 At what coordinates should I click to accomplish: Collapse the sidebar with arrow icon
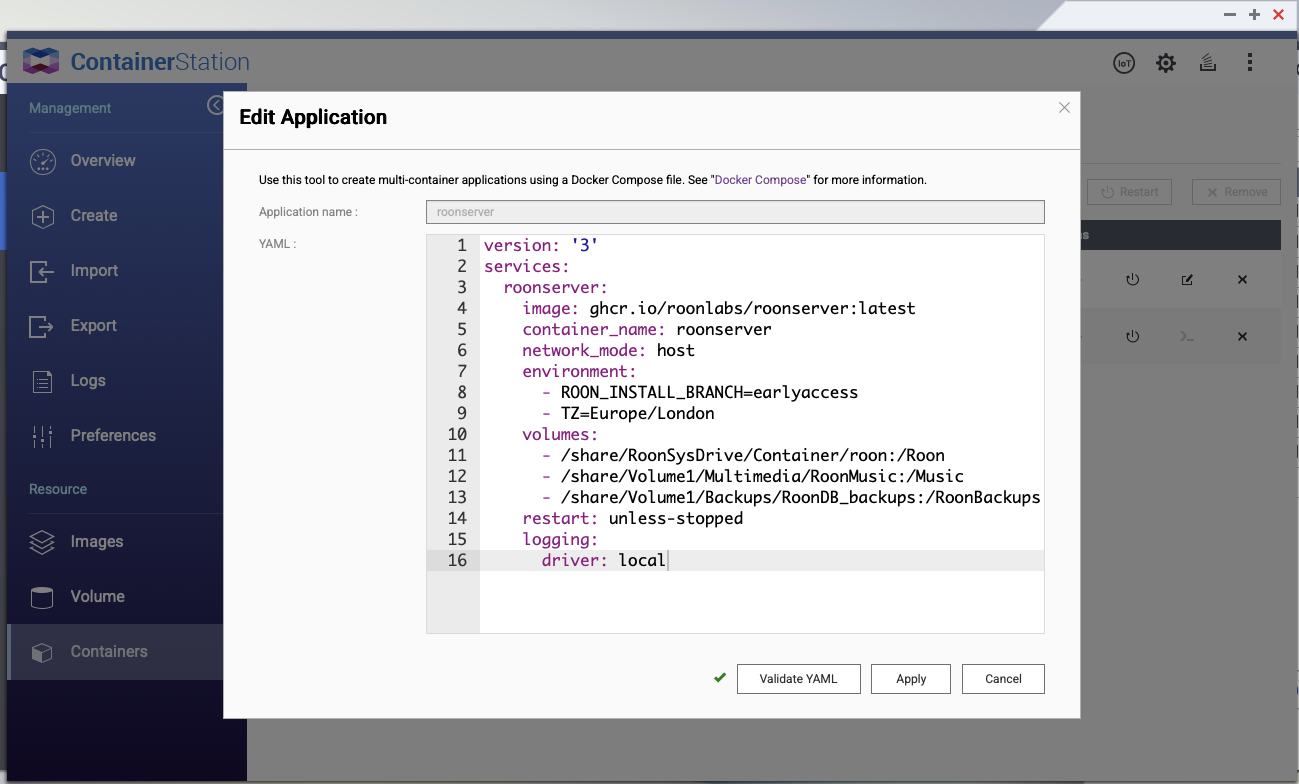(x=215, y=105)
